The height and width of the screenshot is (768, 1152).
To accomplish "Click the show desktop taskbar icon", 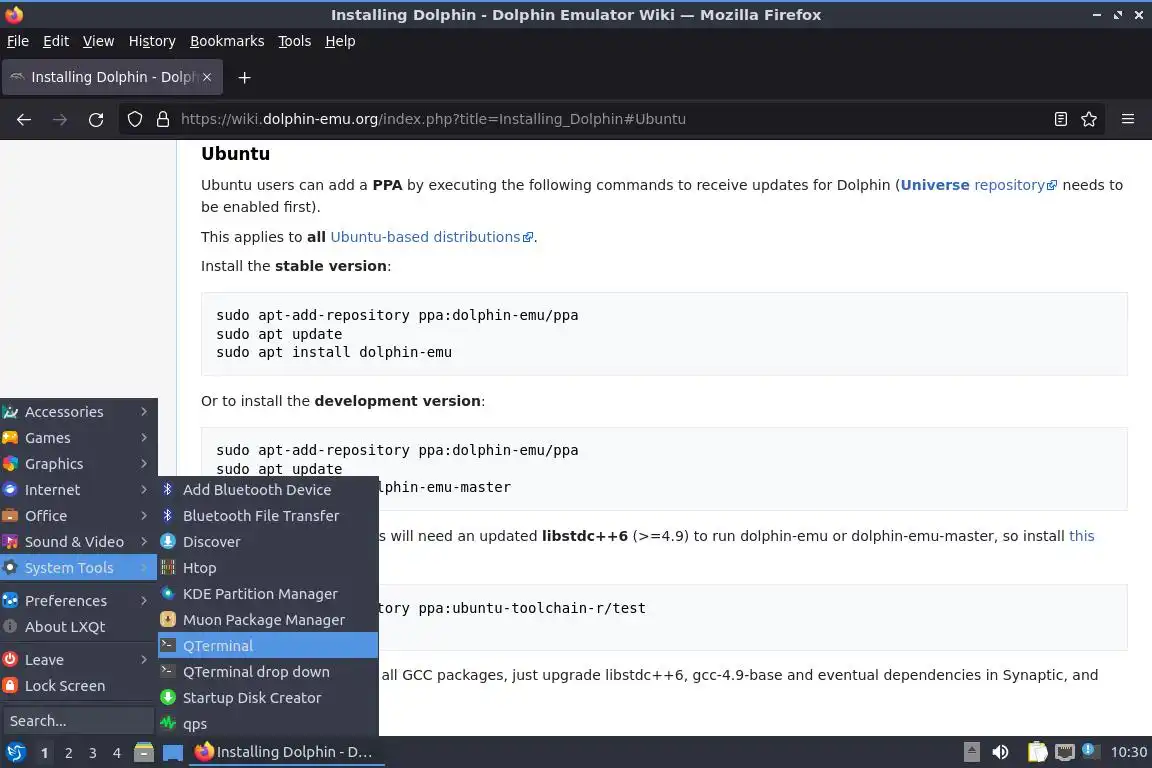I will click(x=173, y=752).
